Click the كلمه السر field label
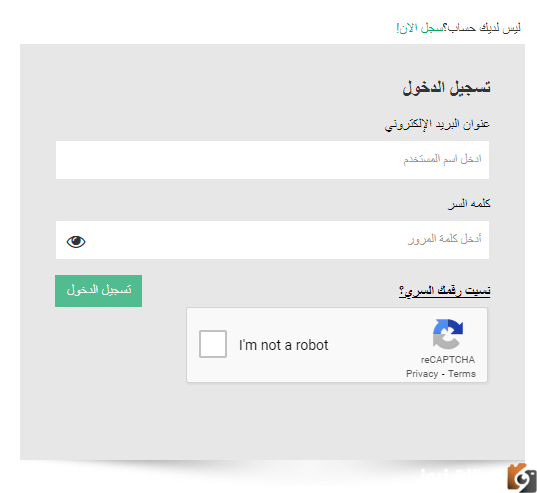Image resolution: width=537 pixels, height=493 pixels. pos(469,204)
